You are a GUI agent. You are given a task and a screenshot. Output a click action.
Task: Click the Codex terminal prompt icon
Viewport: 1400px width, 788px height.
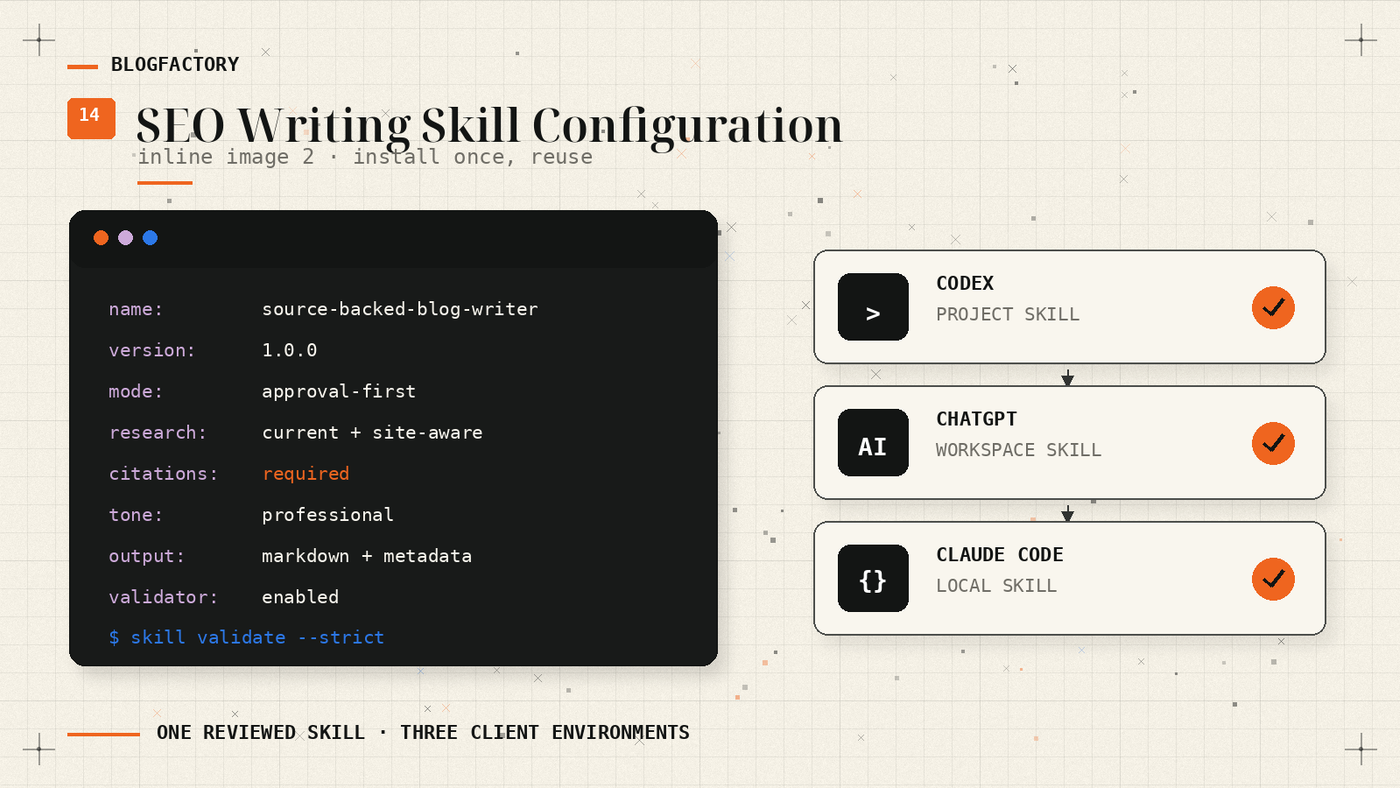coord(873,307)
